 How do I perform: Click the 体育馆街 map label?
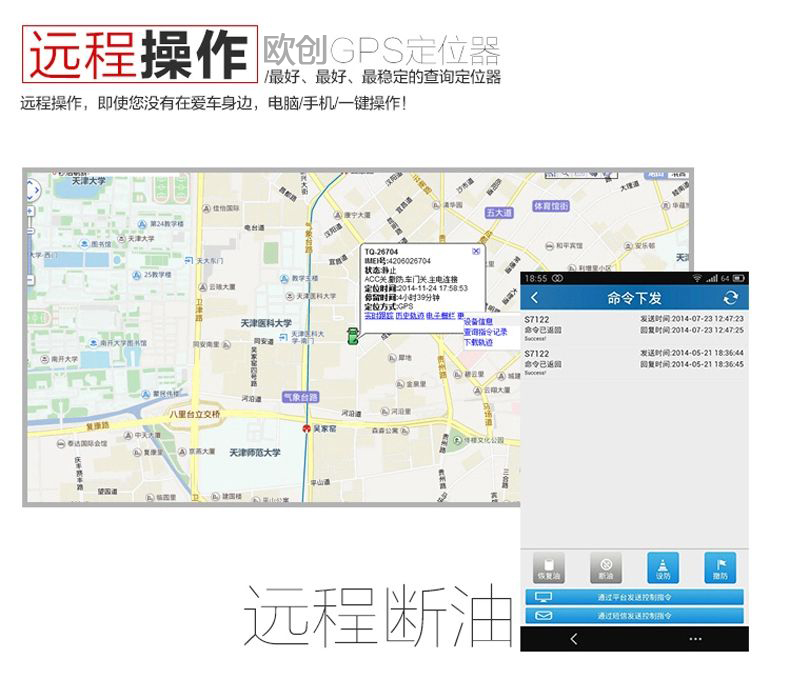coord(551,206)
